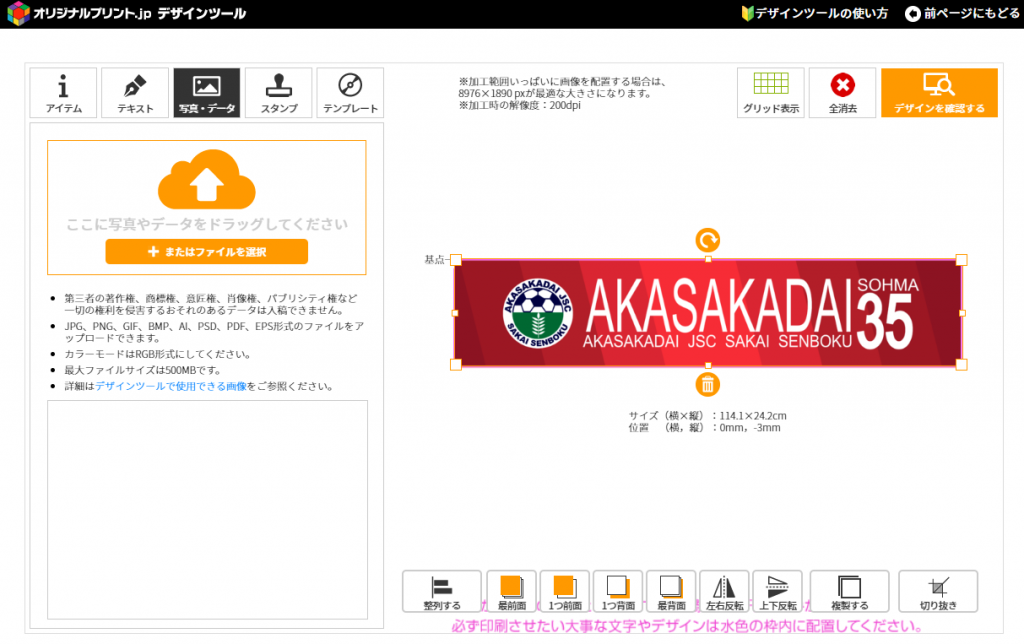Viewport: 1024px width, 644px height.
Task: Click 切り抜き crop tool
Action: [938, 592]
